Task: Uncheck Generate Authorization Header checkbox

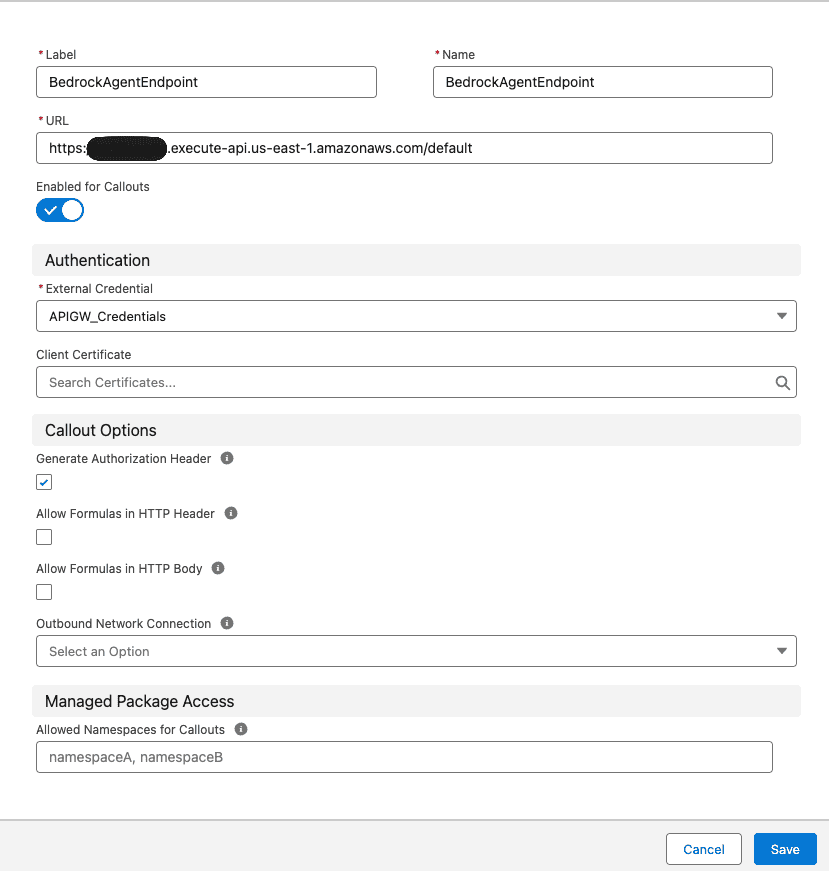Action: pos(44,482)
